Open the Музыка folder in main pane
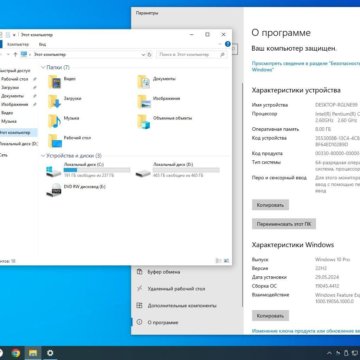 (x=63, y=121)
